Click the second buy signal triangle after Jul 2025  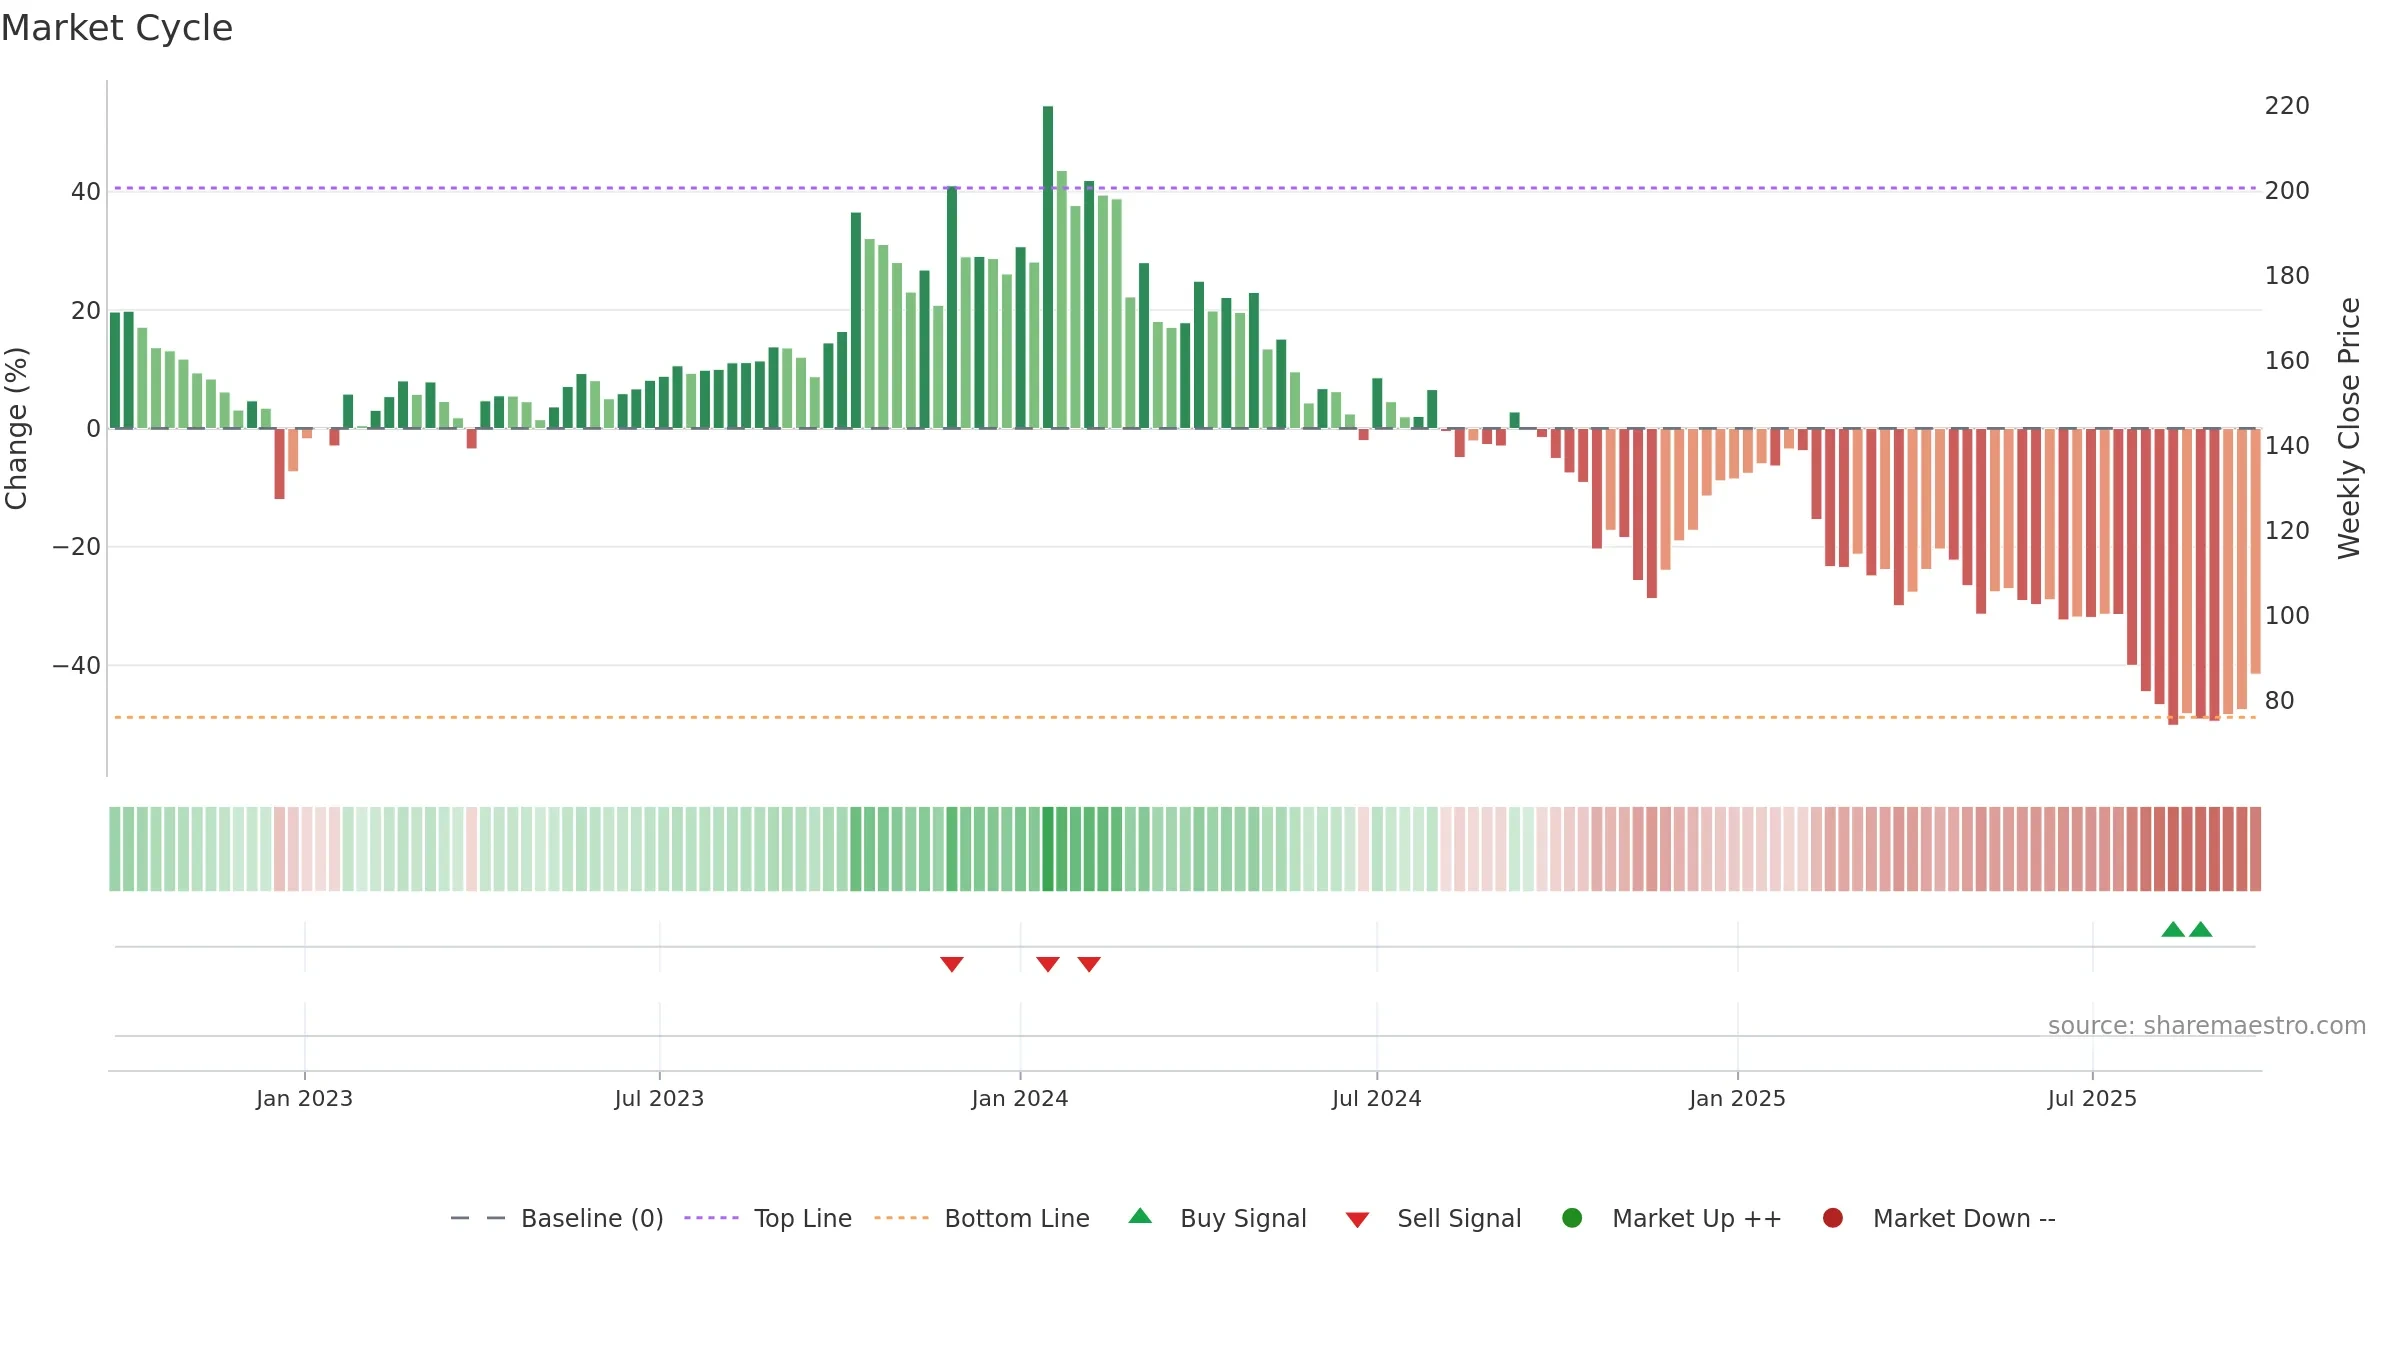tap(2201, 929)
